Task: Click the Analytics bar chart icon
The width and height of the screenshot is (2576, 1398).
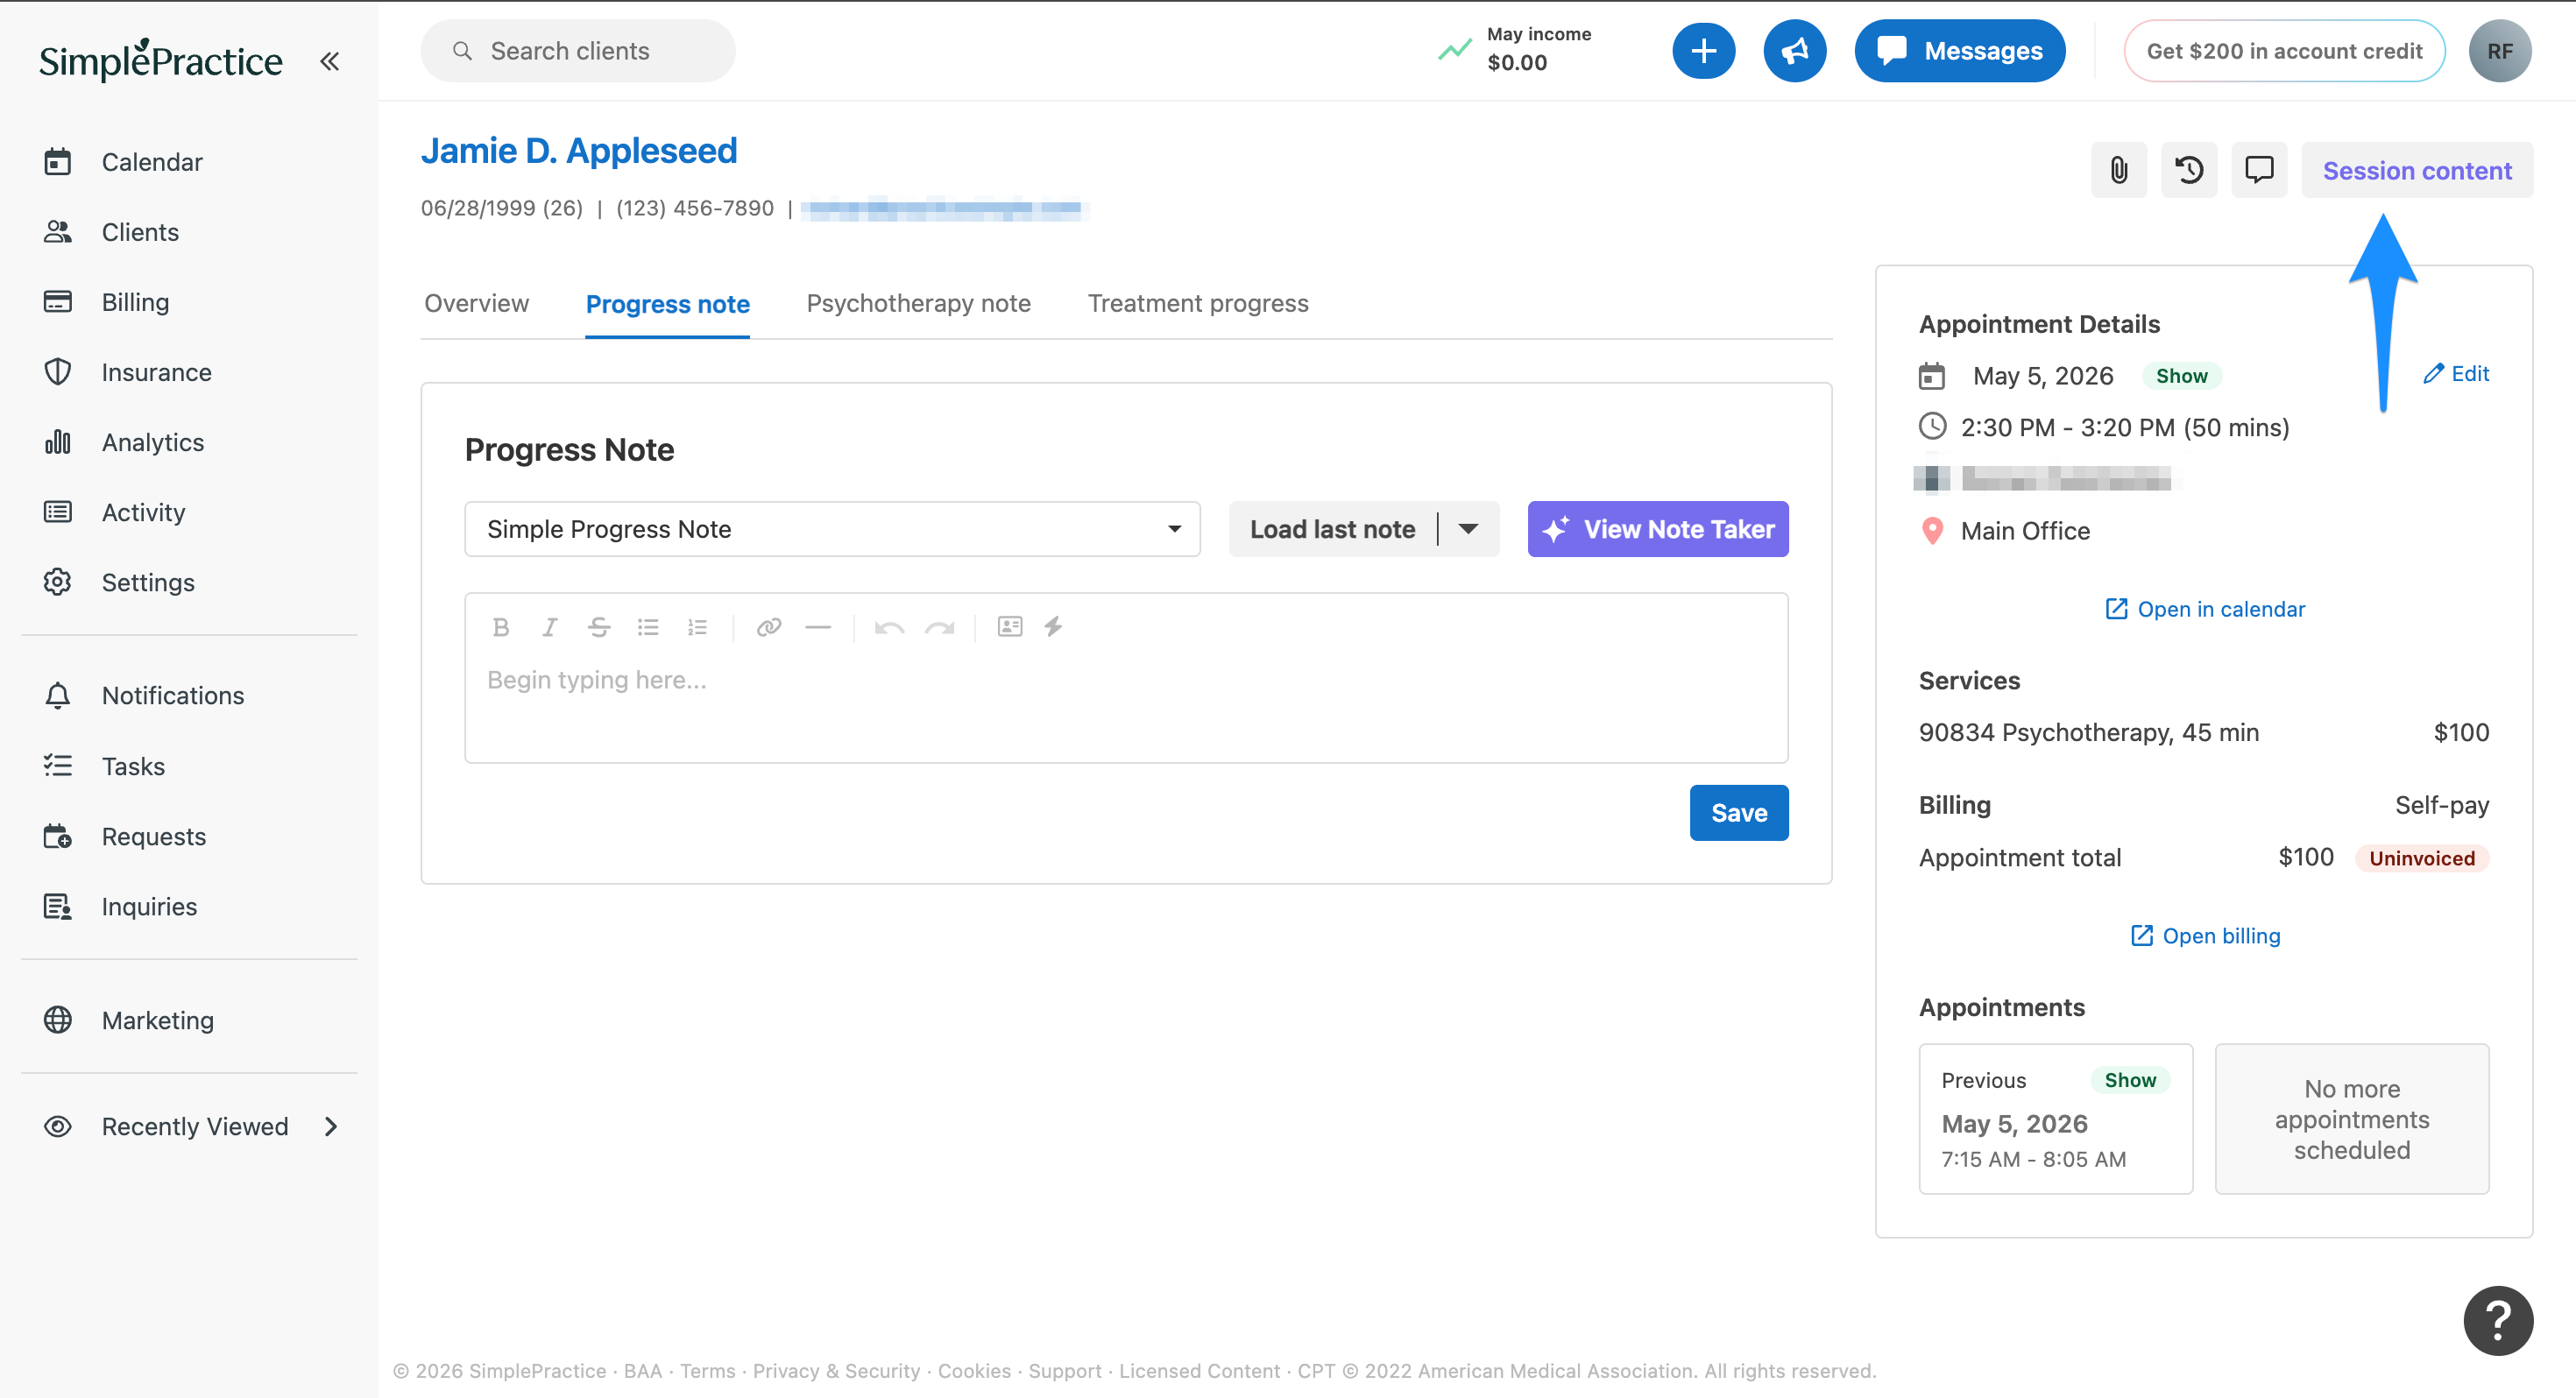Action: coord(58,442)
